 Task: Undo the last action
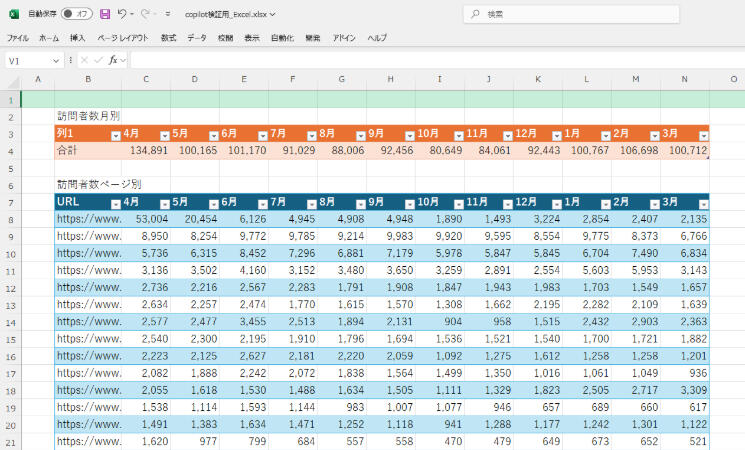122,14
